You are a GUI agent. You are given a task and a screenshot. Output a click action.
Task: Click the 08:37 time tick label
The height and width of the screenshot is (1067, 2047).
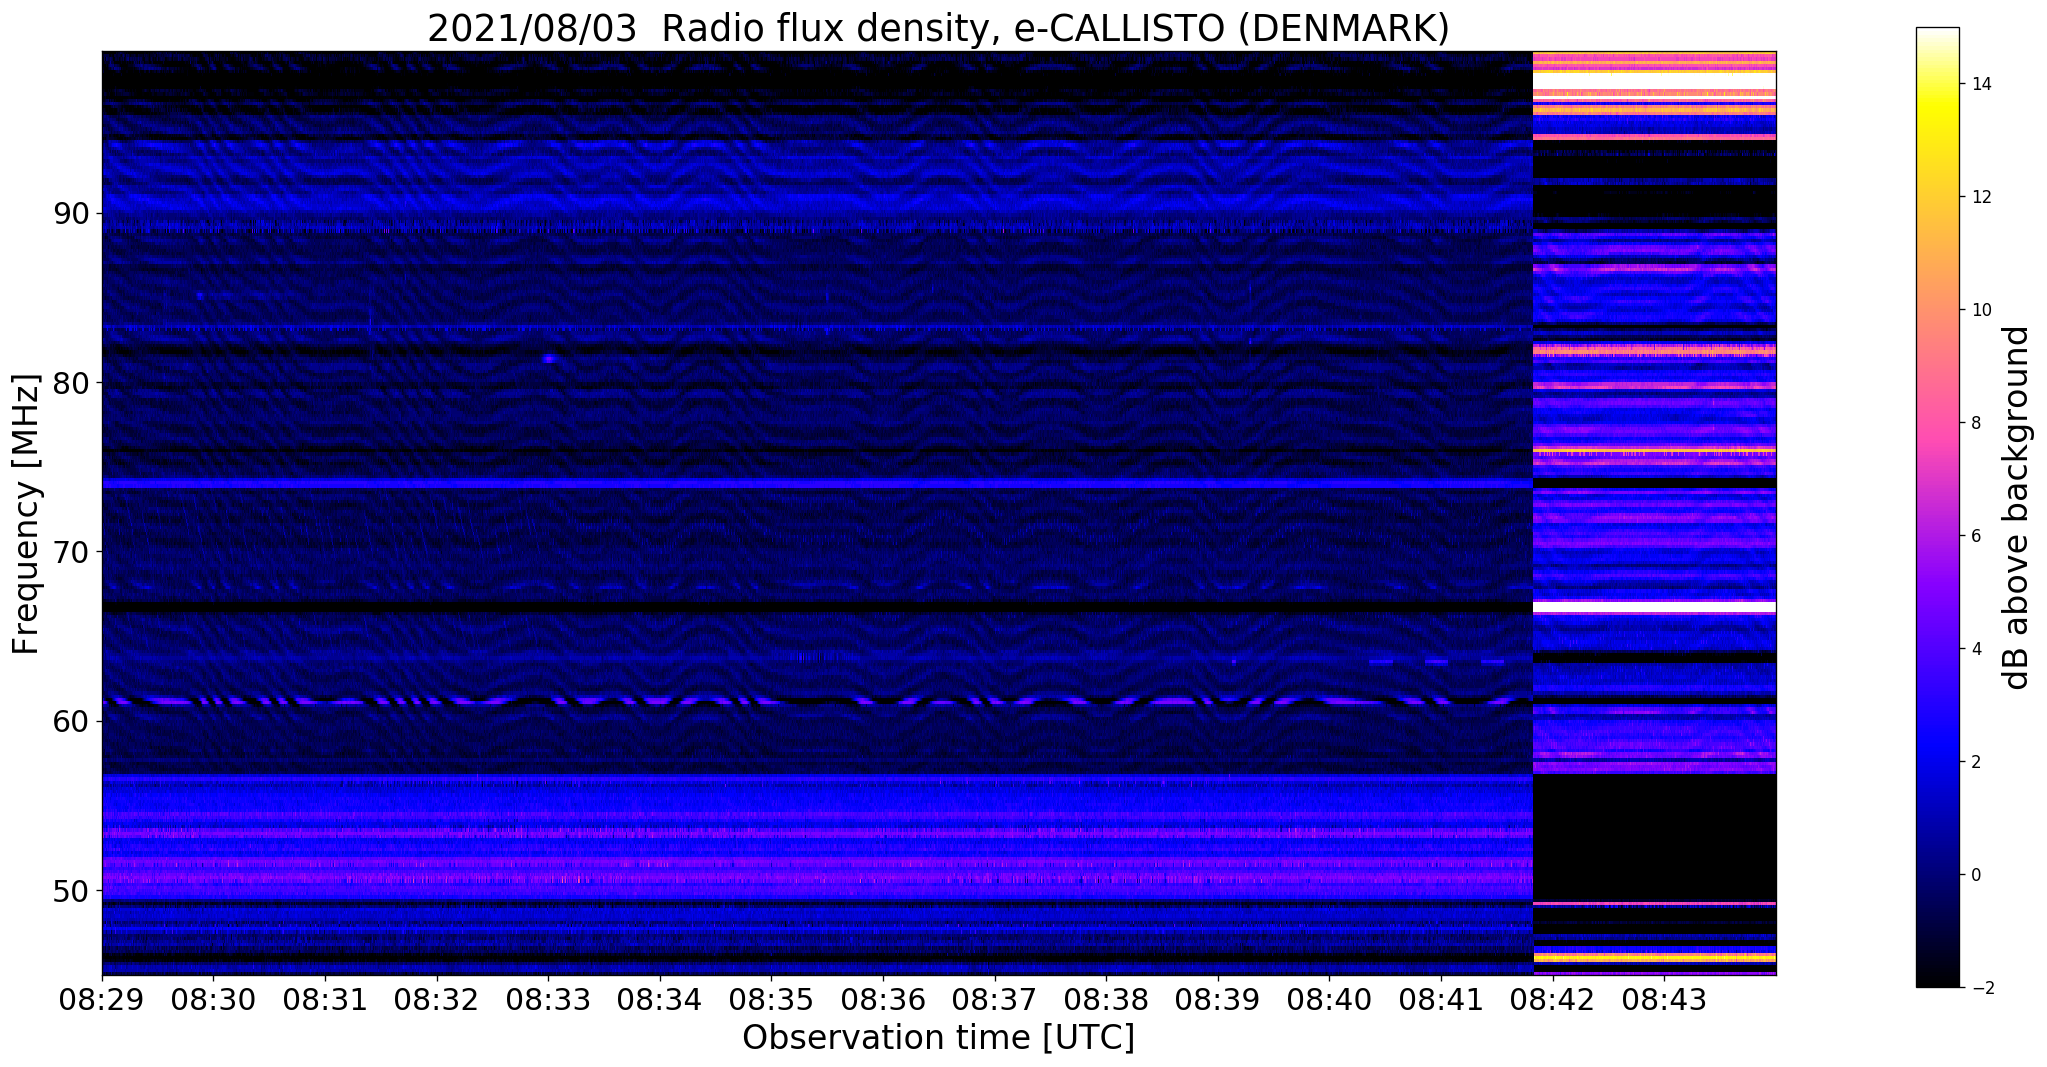[x=994, y=1000]
